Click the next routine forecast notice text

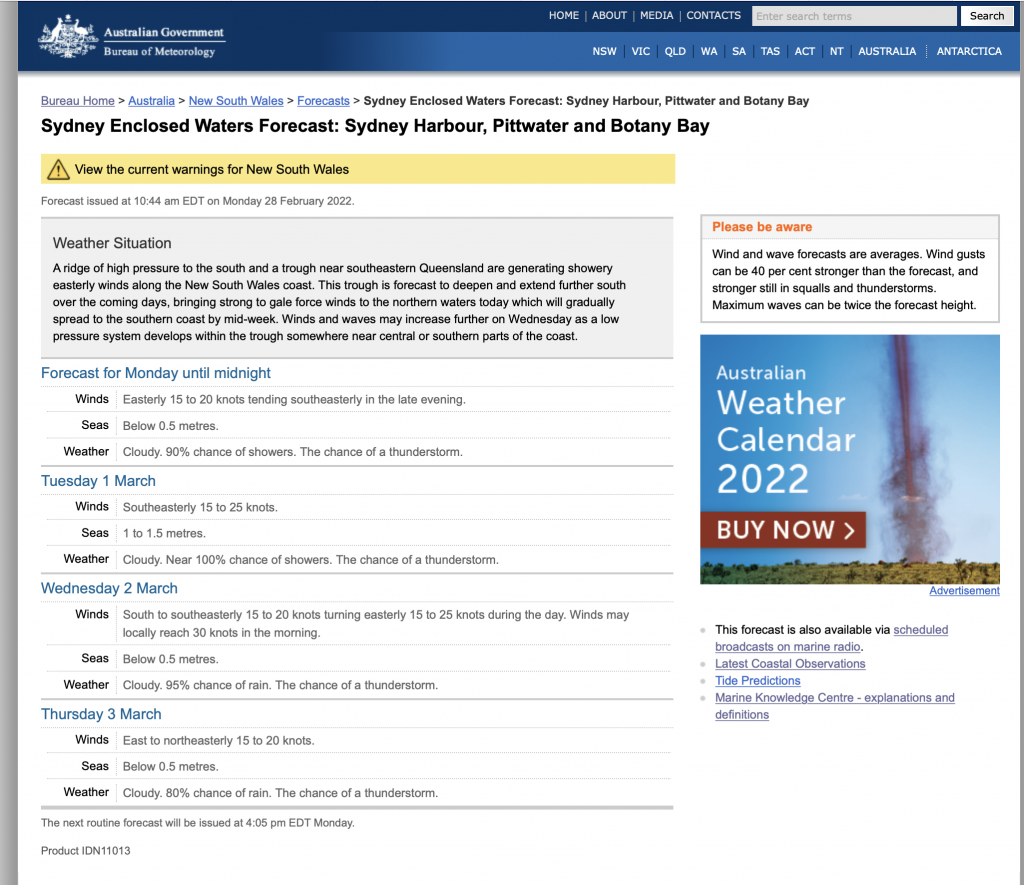tap(197, 823)
